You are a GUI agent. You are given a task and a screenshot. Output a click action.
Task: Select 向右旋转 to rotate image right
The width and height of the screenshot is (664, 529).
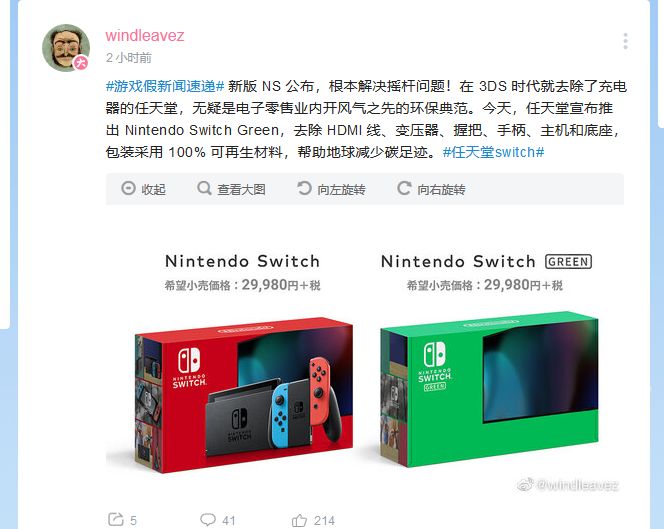441,189
